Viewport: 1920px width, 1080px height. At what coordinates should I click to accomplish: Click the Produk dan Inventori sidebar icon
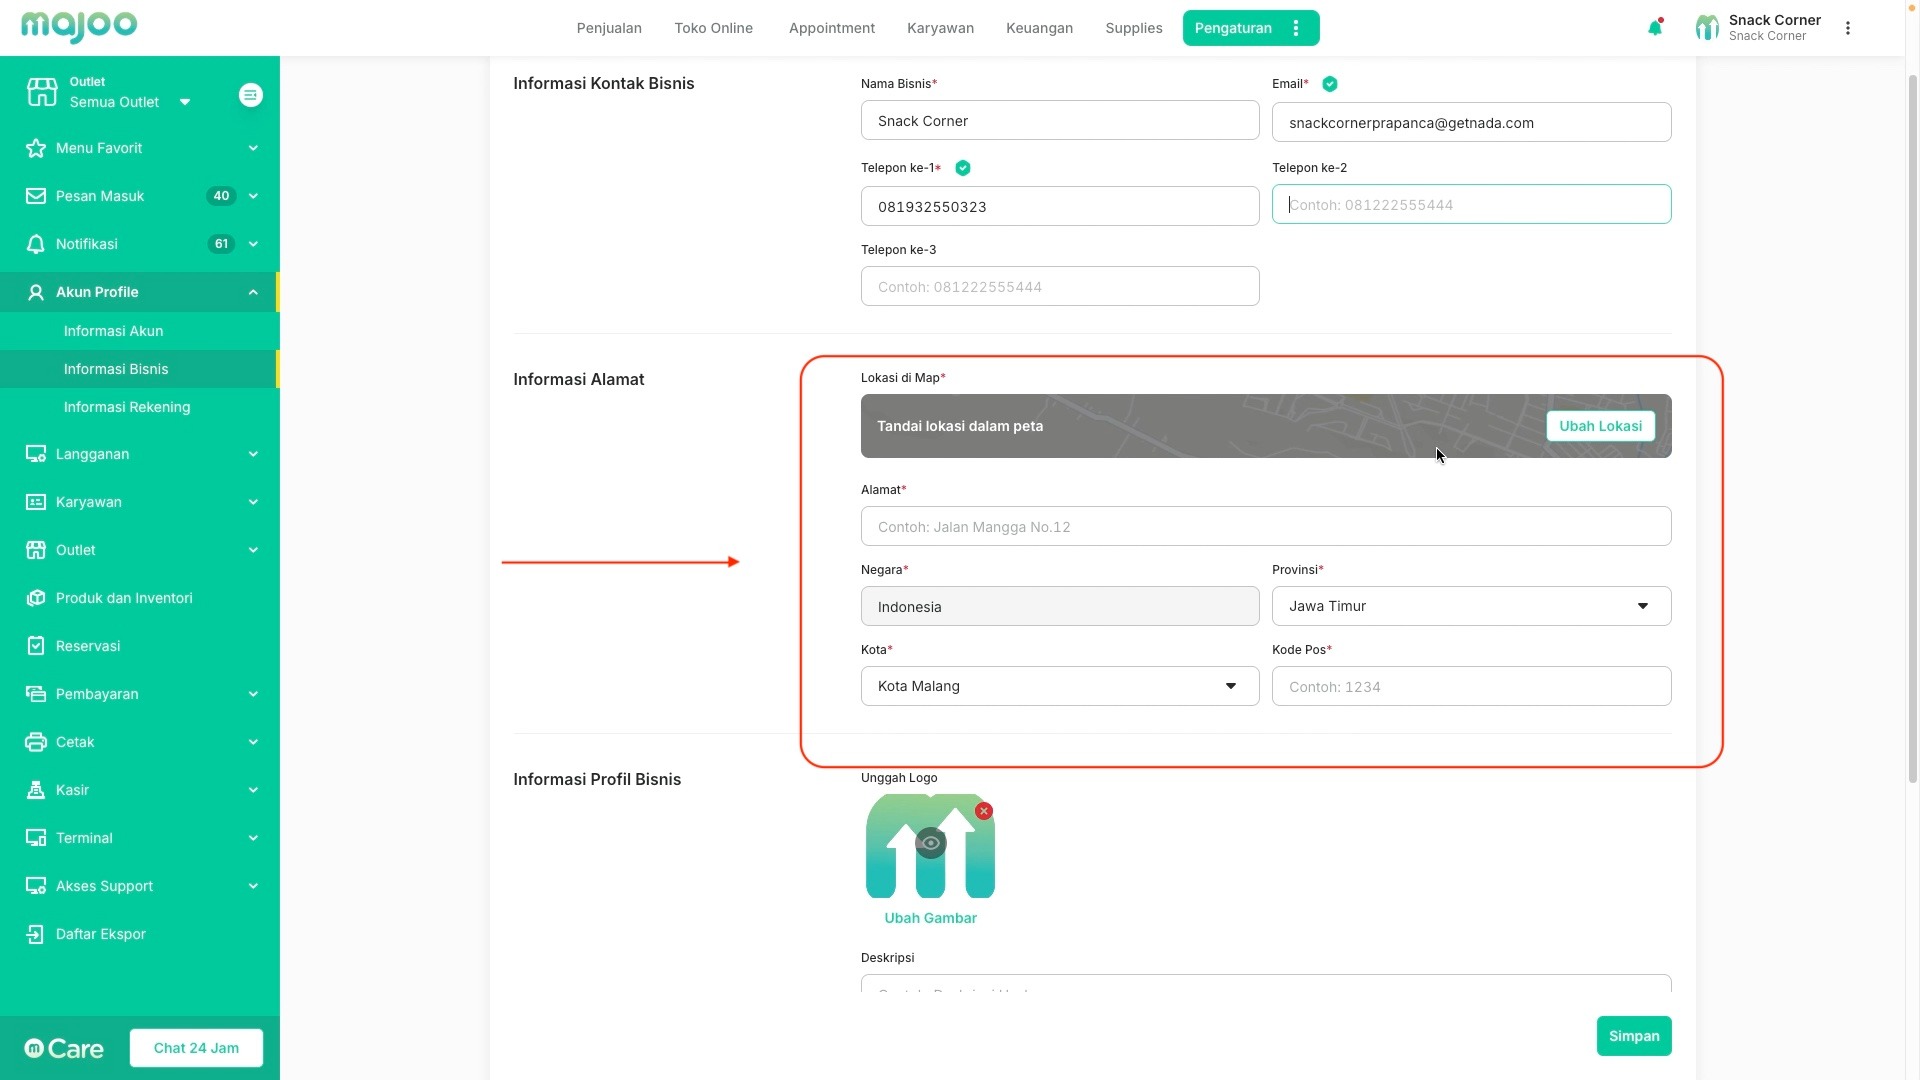pos(36,598)
